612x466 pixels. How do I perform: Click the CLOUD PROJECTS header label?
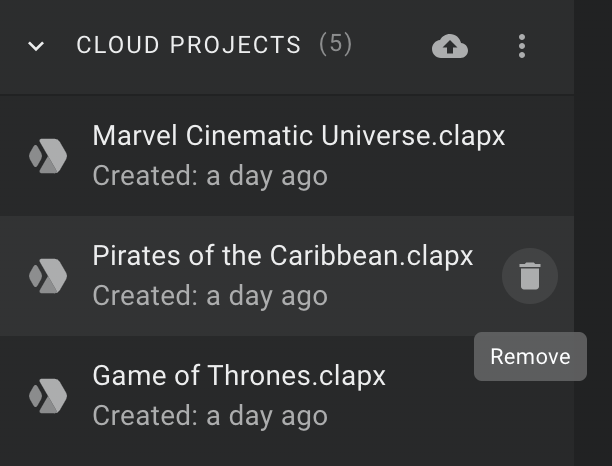click(189, 44)
